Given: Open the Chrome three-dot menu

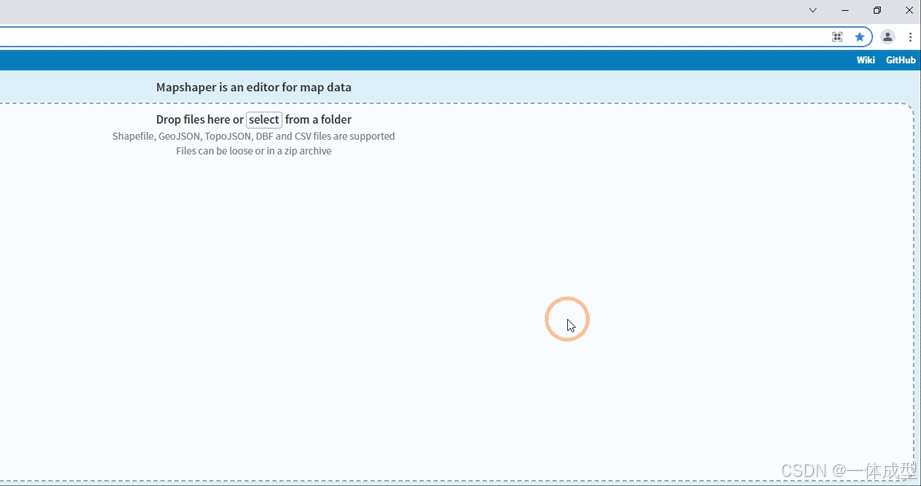Looking at the screenshot, I should tap(910, 37).
